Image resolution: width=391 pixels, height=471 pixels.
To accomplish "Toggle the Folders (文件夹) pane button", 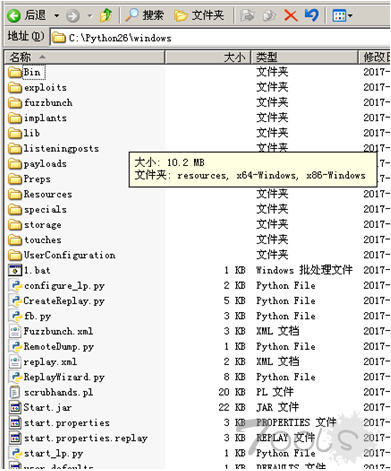I will click(199, 15).
